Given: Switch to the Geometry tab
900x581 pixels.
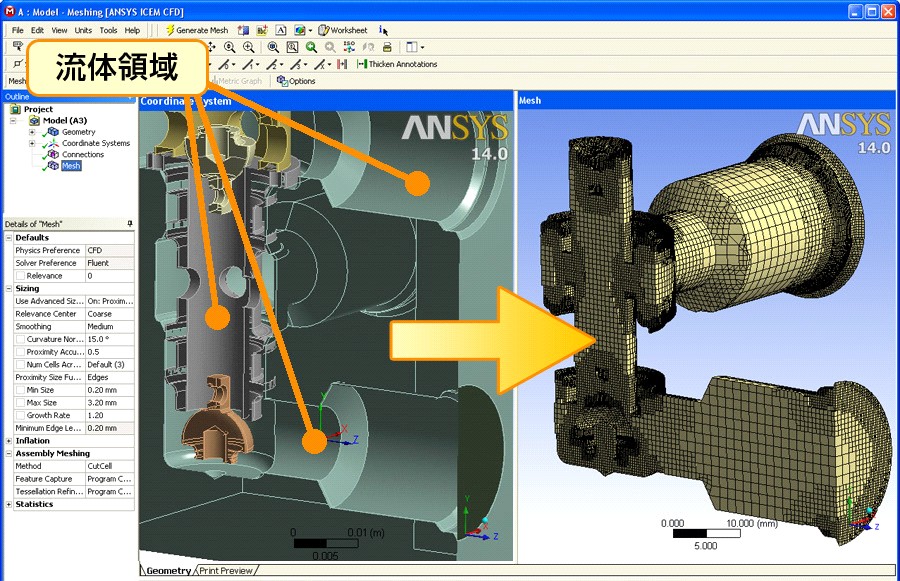Looking at the screenshot, I should click(x=168, y=571).
